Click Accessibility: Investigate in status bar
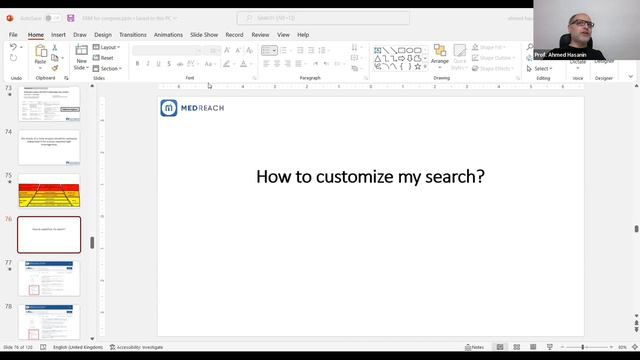 [136, 347]
